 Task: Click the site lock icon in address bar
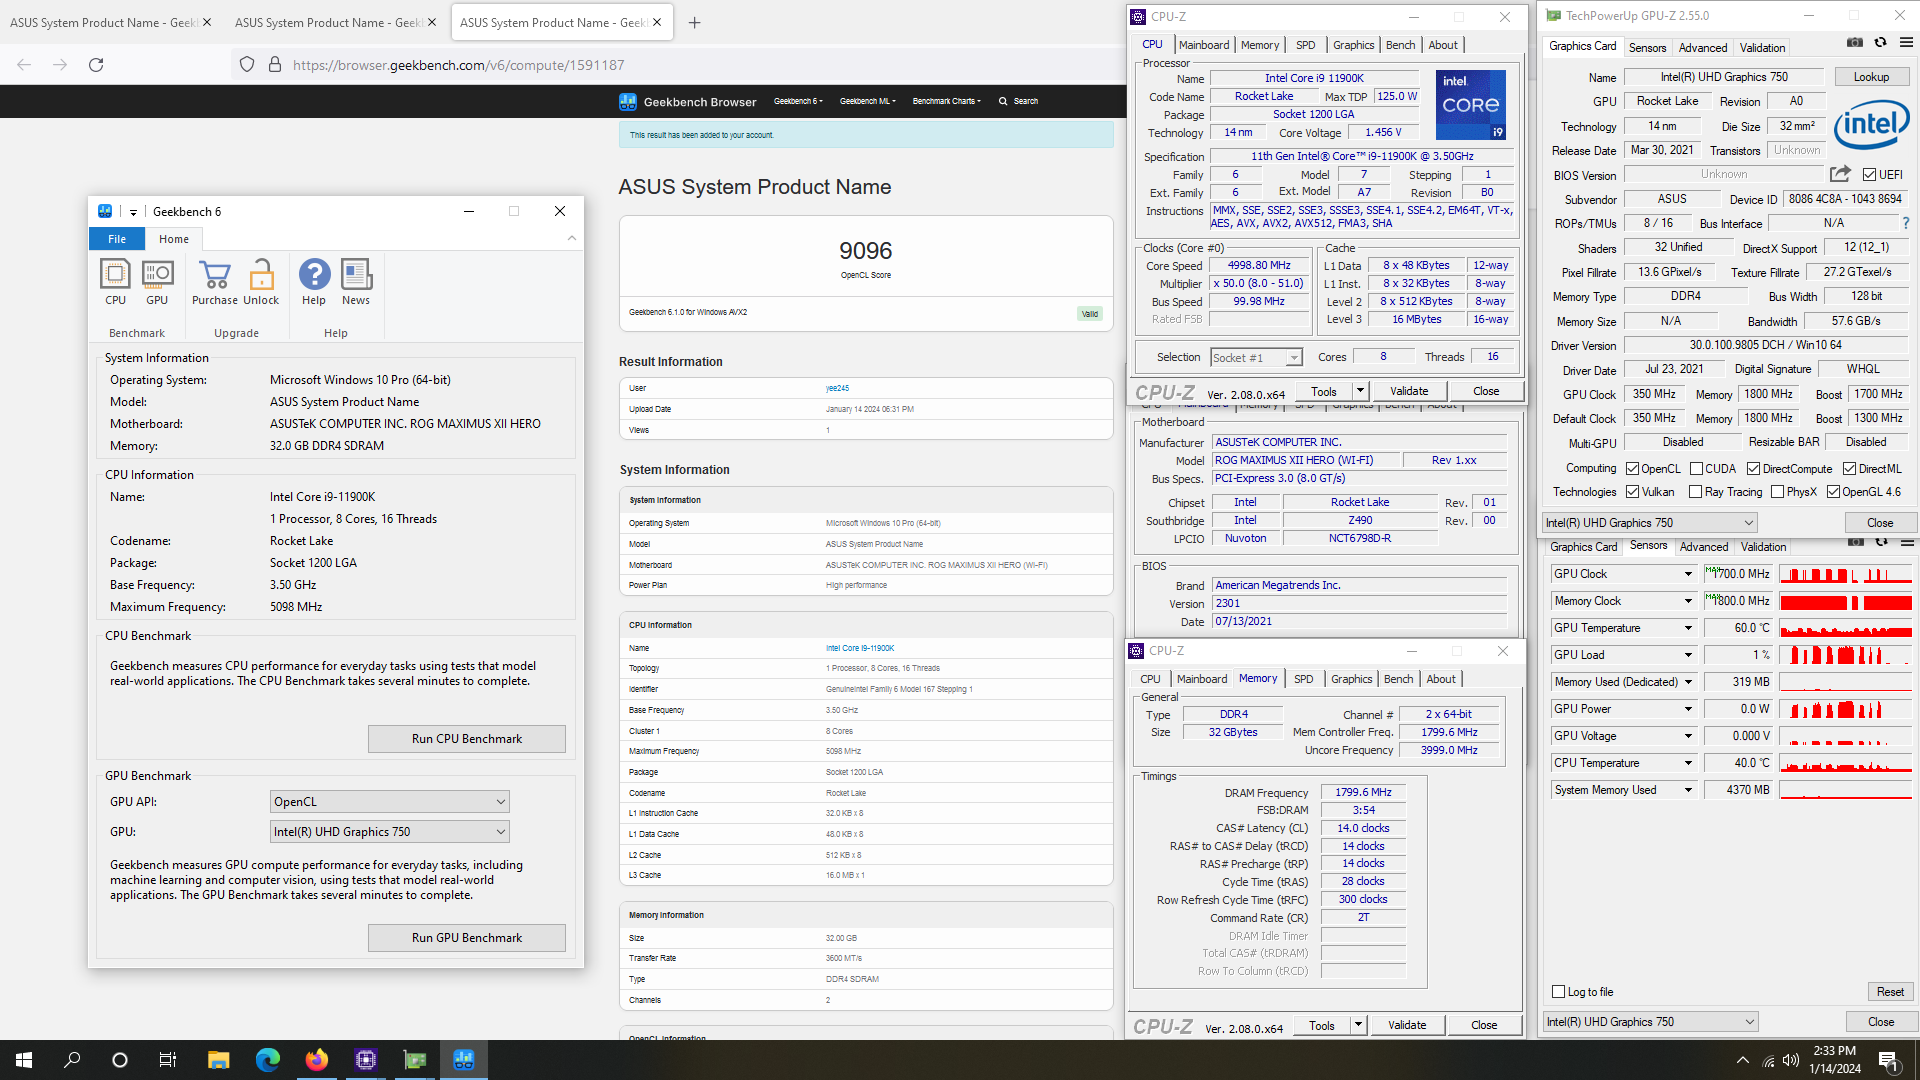[x=275, y=65]
